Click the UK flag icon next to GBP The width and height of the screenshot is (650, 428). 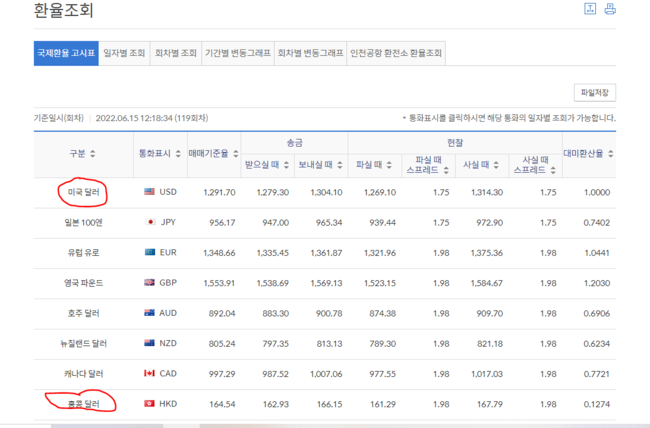pyautogui.click(x=149, y=284)
